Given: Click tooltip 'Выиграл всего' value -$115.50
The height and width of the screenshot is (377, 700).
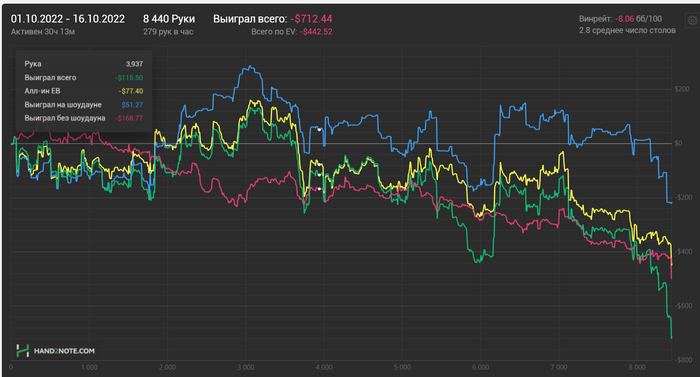Looking at the screenshot, I should (x=129, y=78).
